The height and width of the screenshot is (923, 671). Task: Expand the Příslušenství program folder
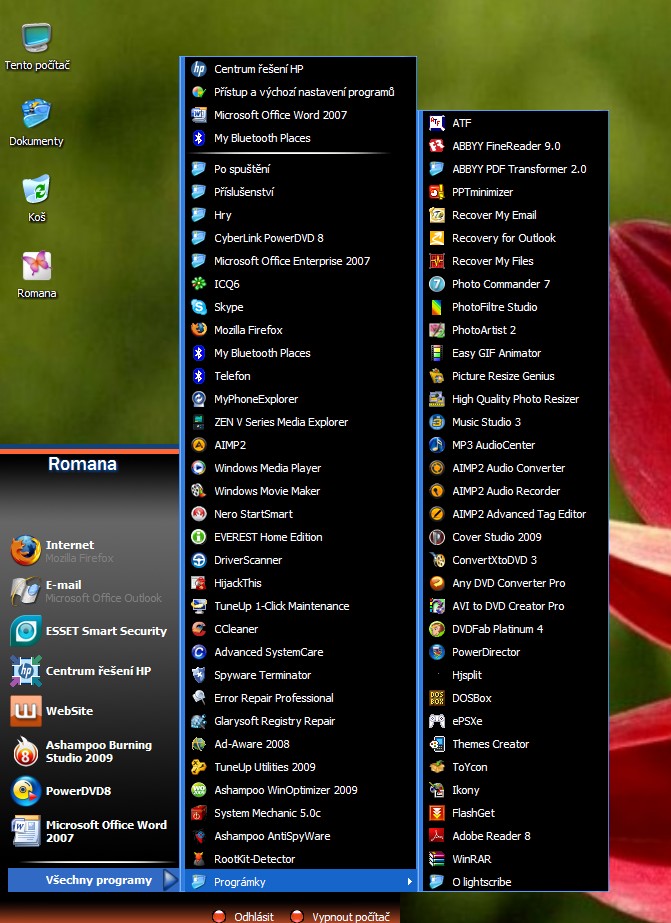point(243,192)
